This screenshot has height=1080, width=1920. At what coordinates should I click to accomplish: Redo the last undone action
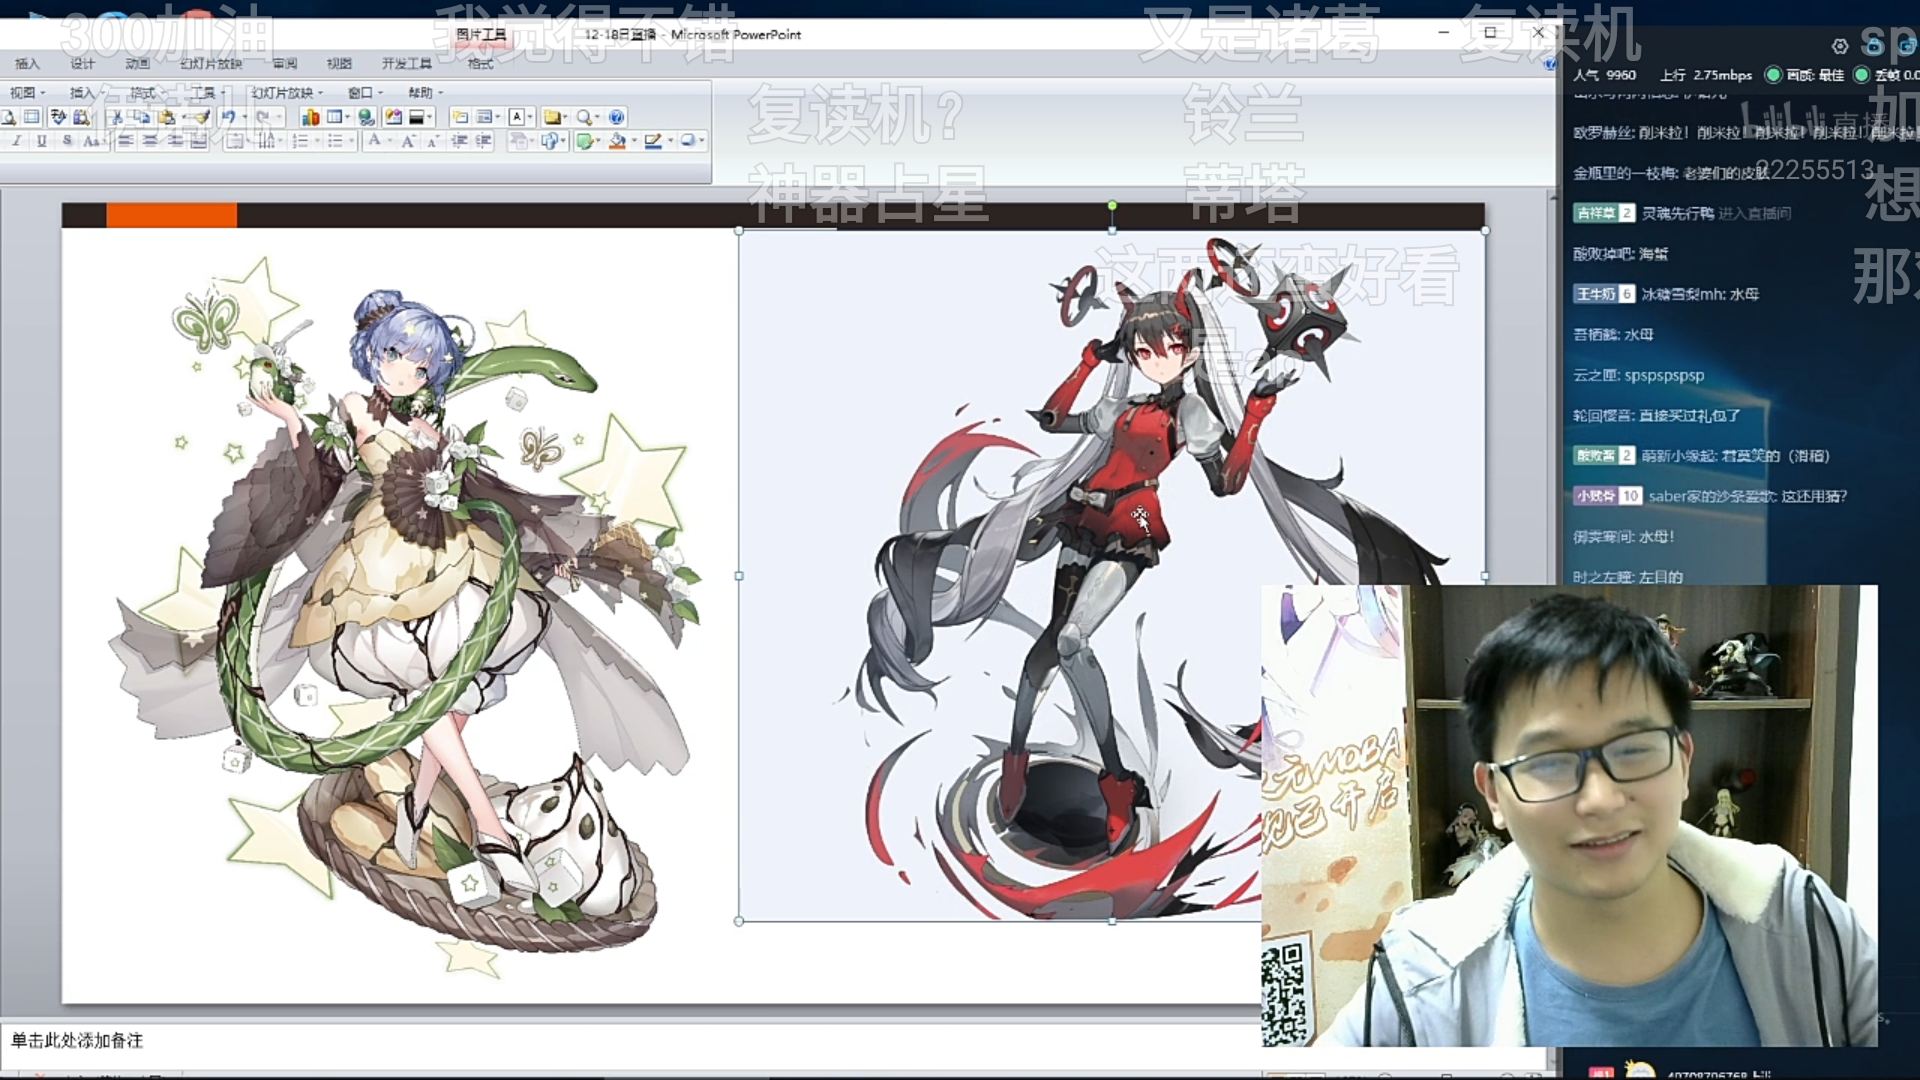pyautogui.click(x=263, y=117)
